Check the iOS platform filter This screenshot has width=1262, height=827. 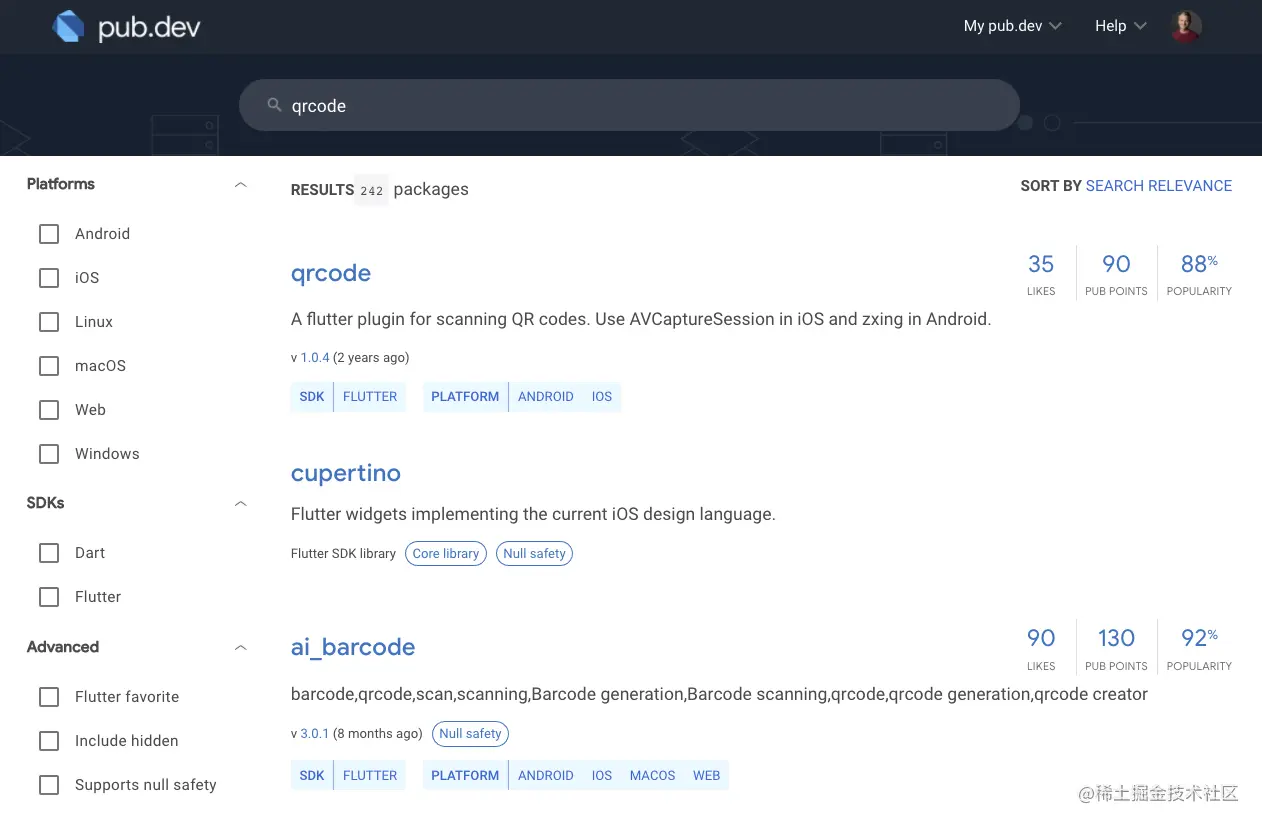pos(49,278)
